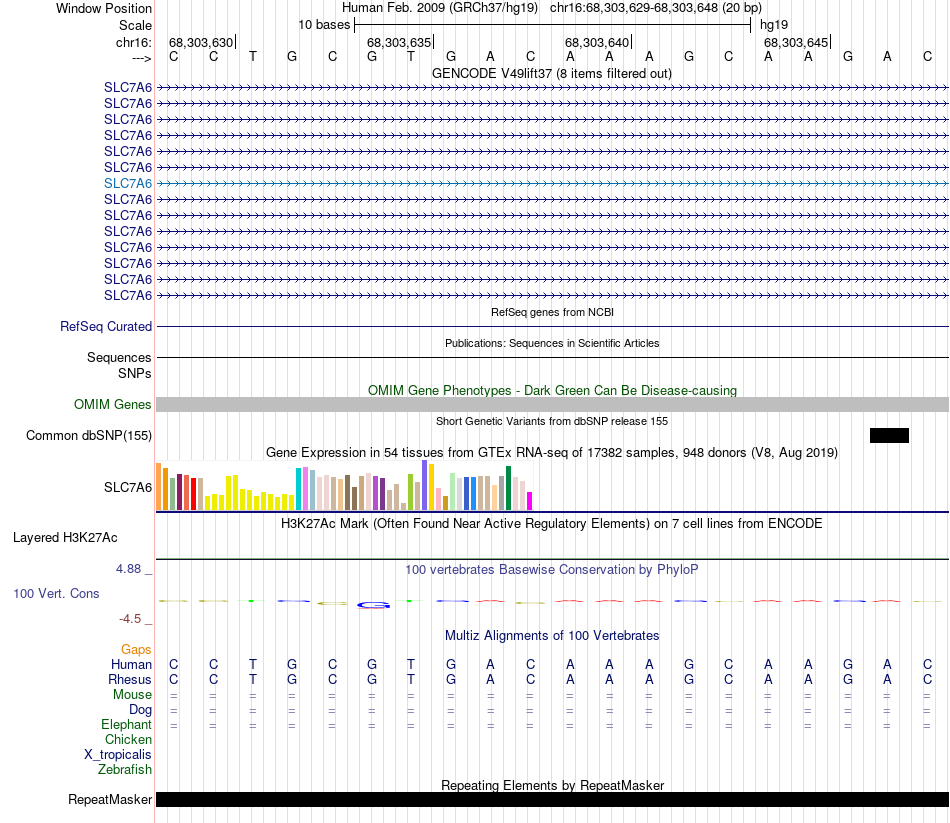Click the tallest blue-purple bar in GTEx chart

coord(425,485)
